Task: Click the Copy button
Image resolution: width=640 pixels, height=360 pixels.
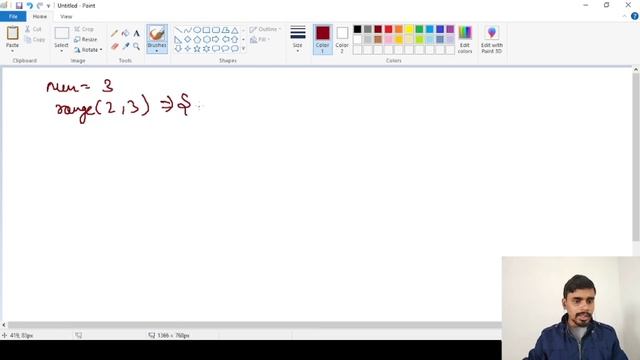Action: pos(35,40)
